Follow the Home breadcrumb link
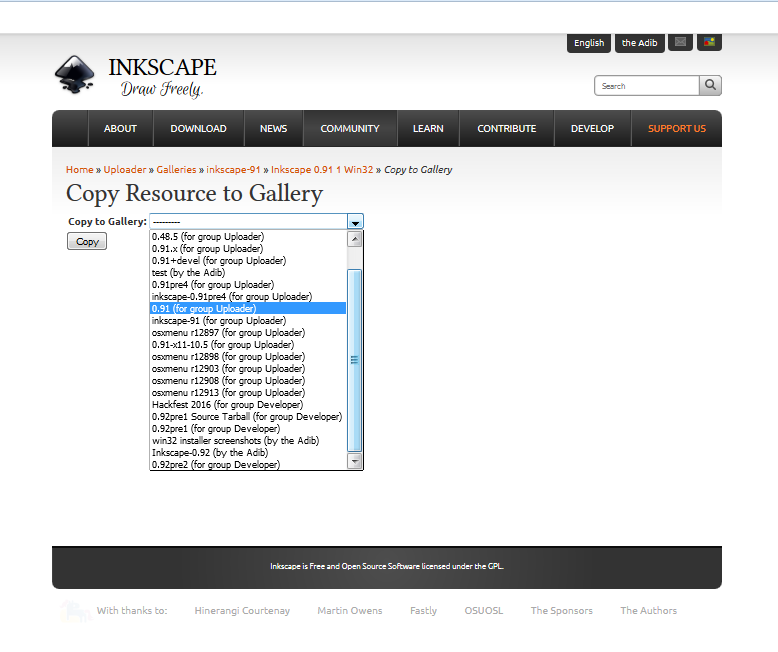The image size is (778, 652). pos(79,170)
